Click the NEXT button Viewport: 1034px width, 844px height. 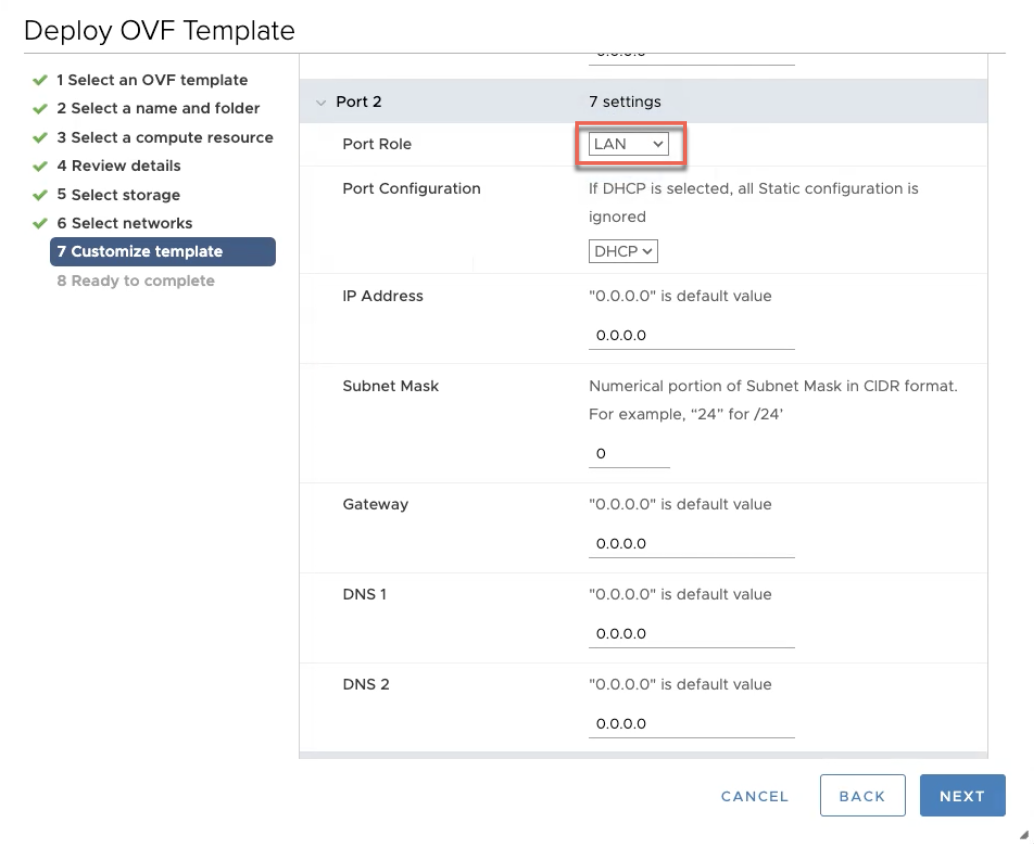click(962, 796)
